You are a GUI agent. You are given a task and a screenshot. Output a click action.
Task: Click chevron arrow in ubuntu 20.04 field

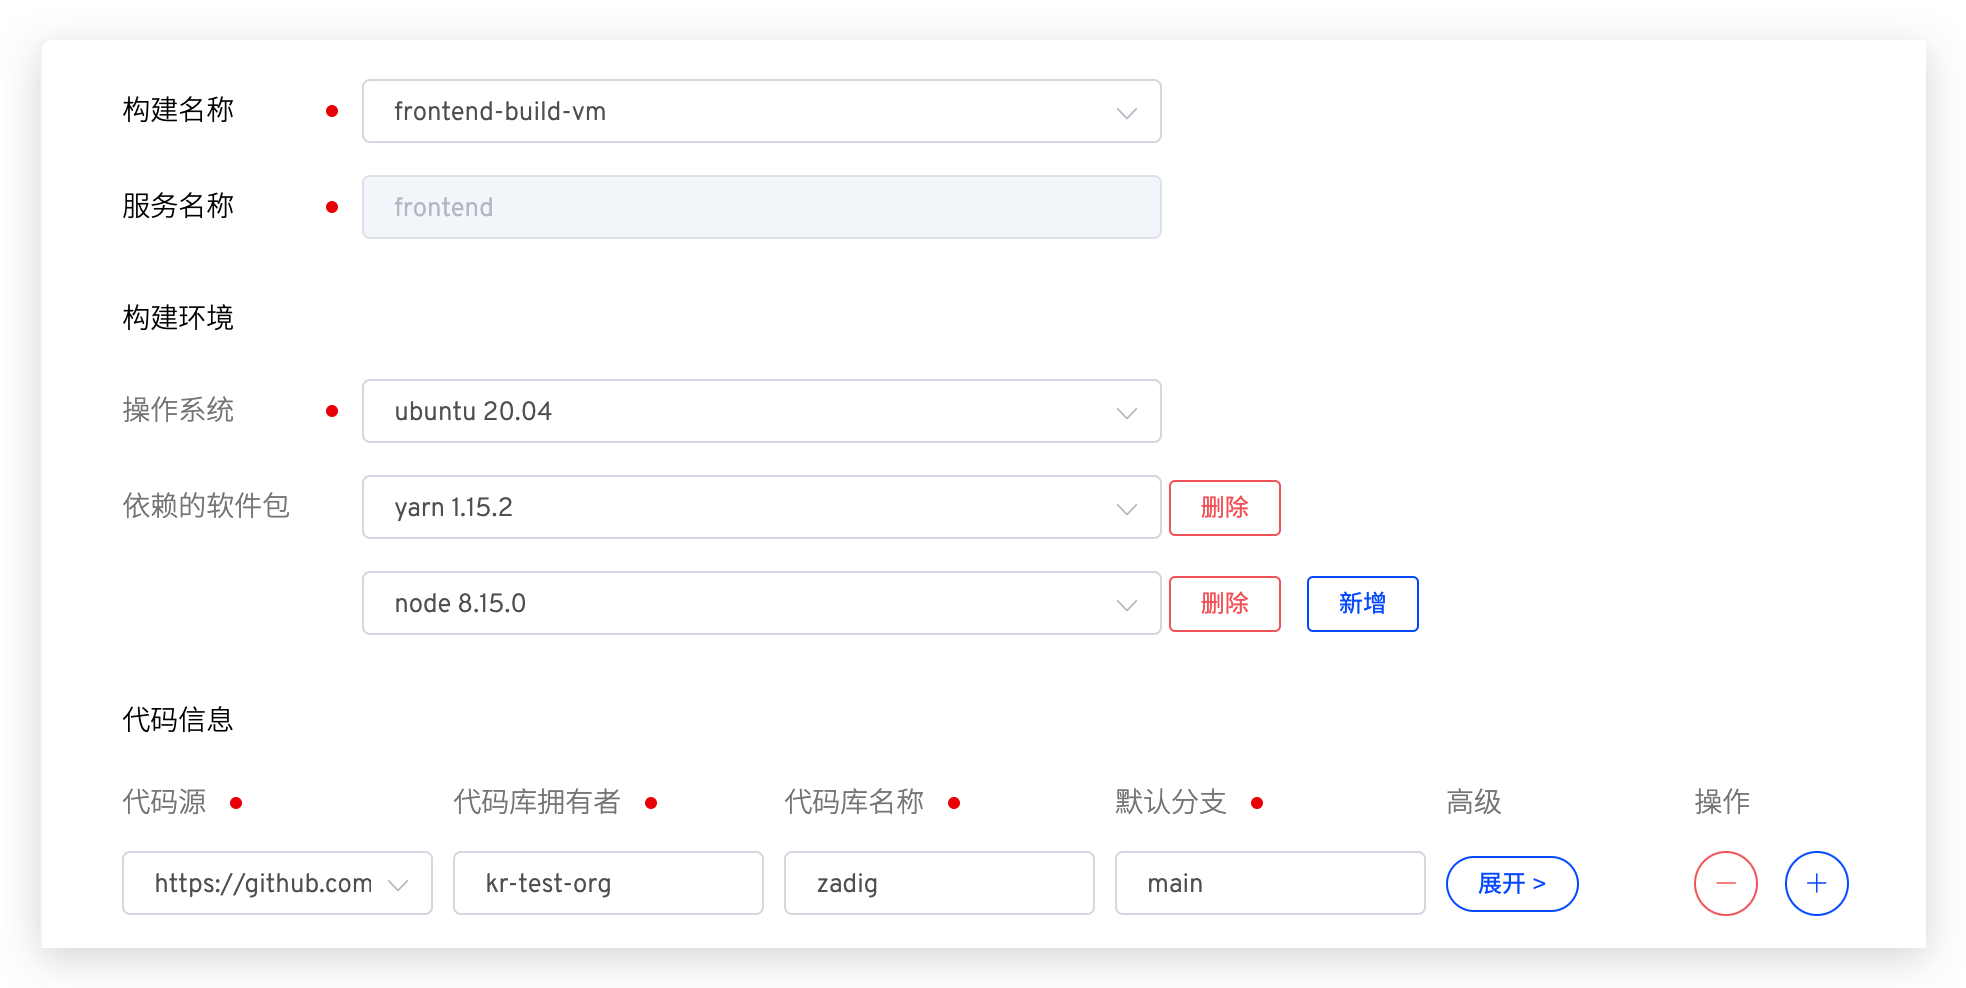1126,413
